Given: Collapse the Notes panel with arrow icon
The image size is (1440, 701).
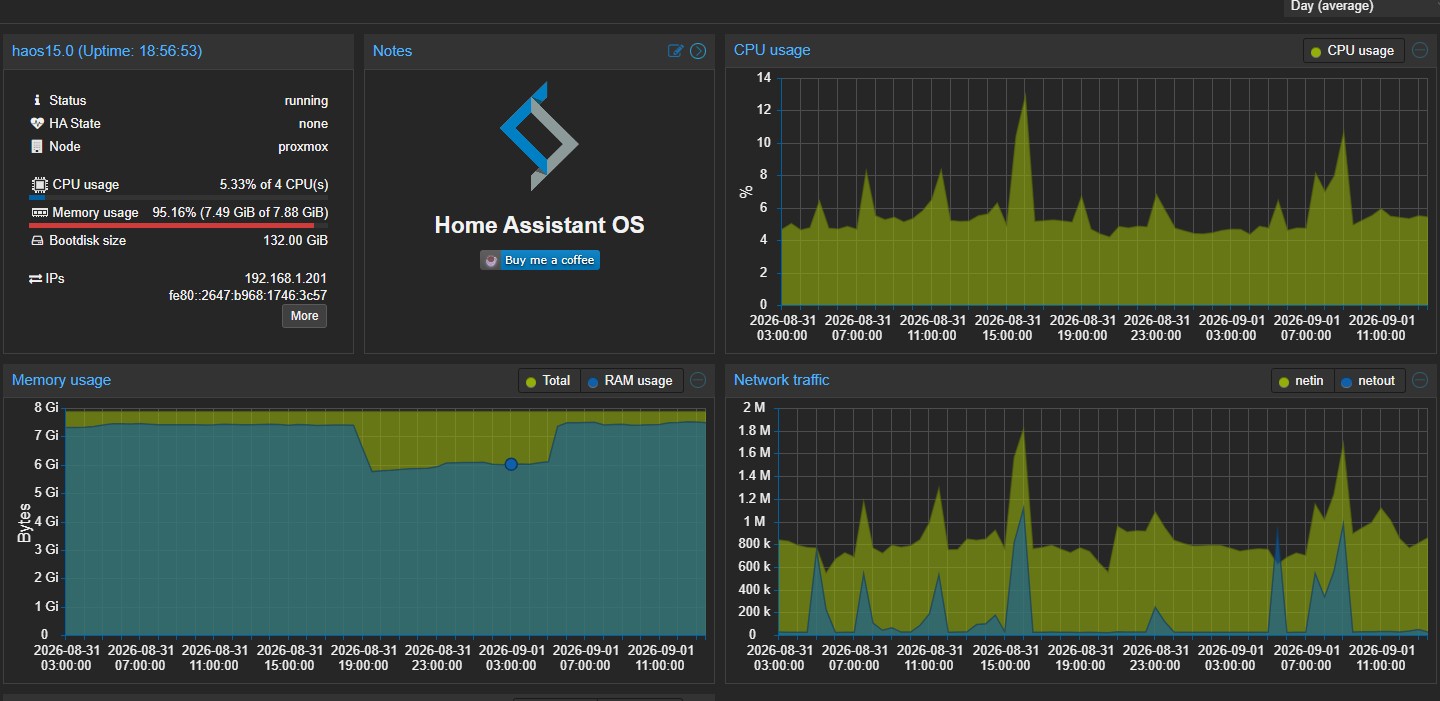Looking at the screenshot, I should (698, 51).
